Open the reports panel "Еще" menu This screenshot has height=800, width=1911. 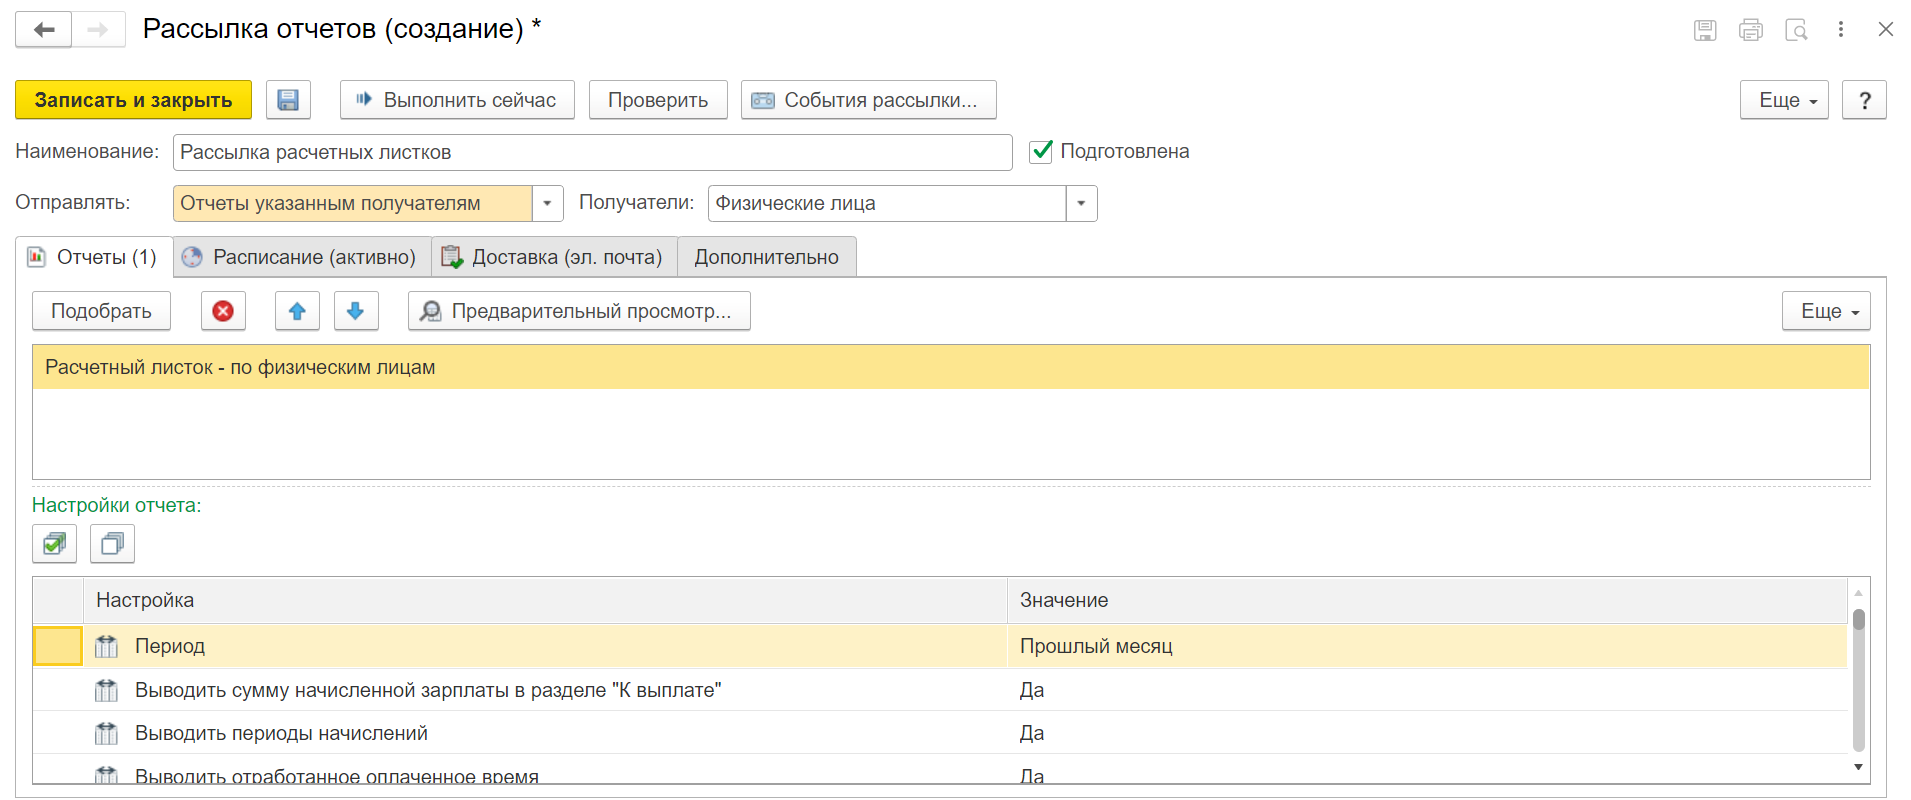coord(1826,311)
